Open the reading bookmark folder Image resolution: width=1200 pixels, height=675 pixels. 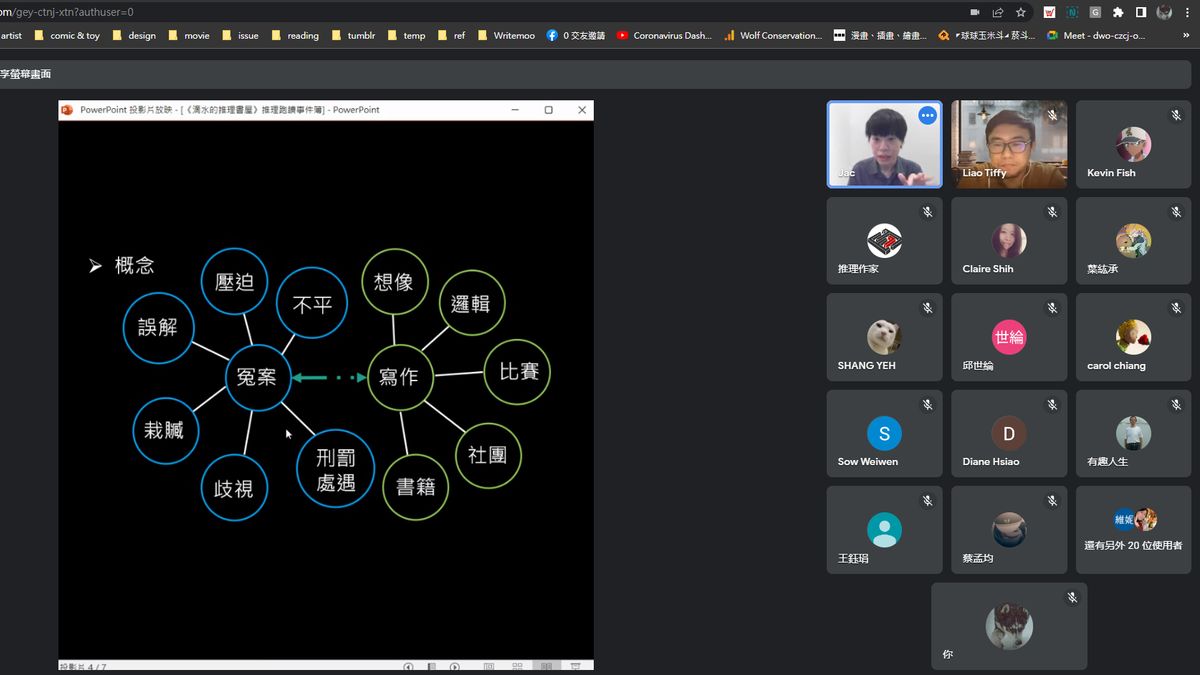click(x=295, y=35)
